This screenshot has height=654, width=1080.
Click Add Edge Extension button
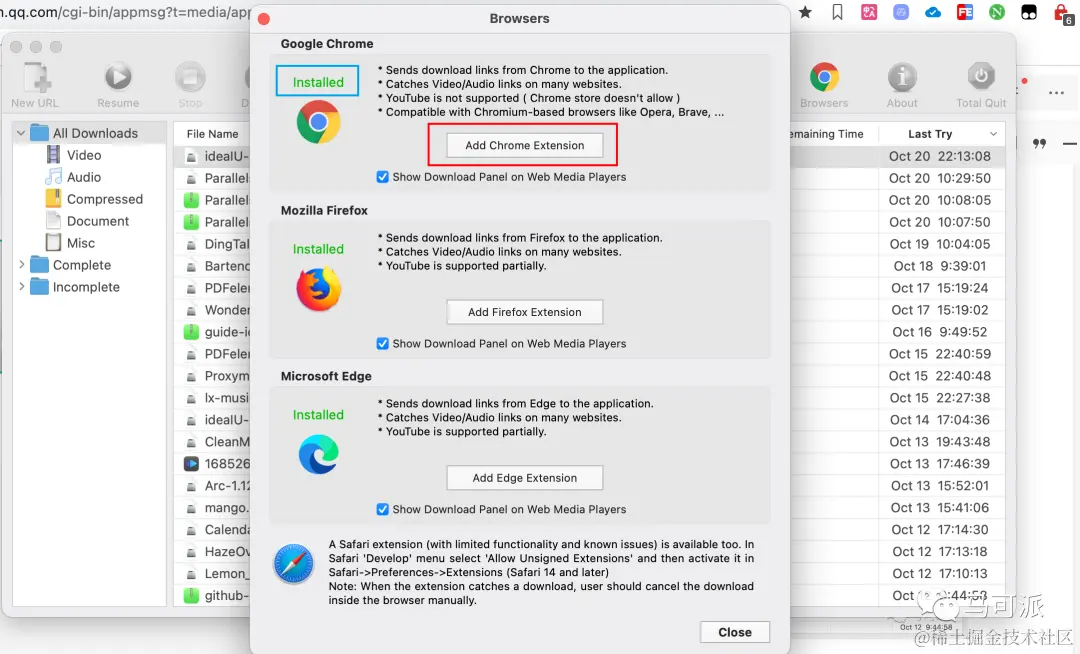525,478
